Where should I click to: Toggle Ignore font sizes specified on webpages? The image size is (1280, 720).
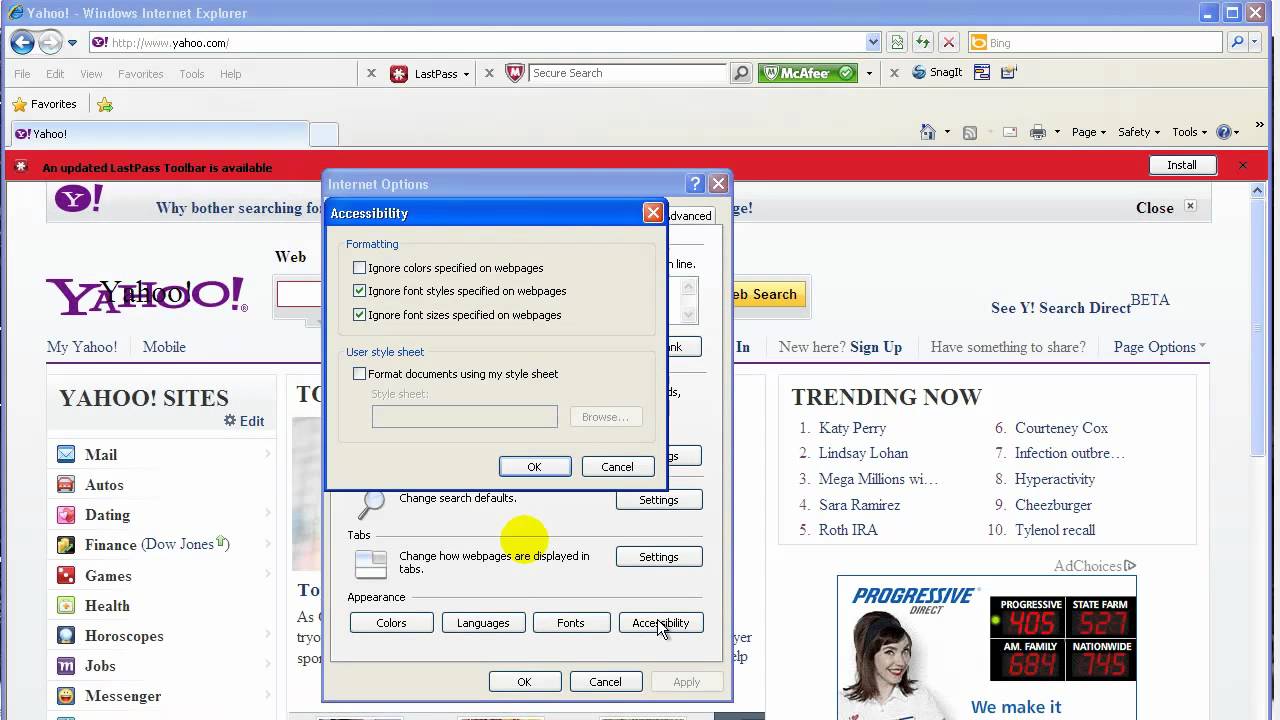(x=360, y=315)
